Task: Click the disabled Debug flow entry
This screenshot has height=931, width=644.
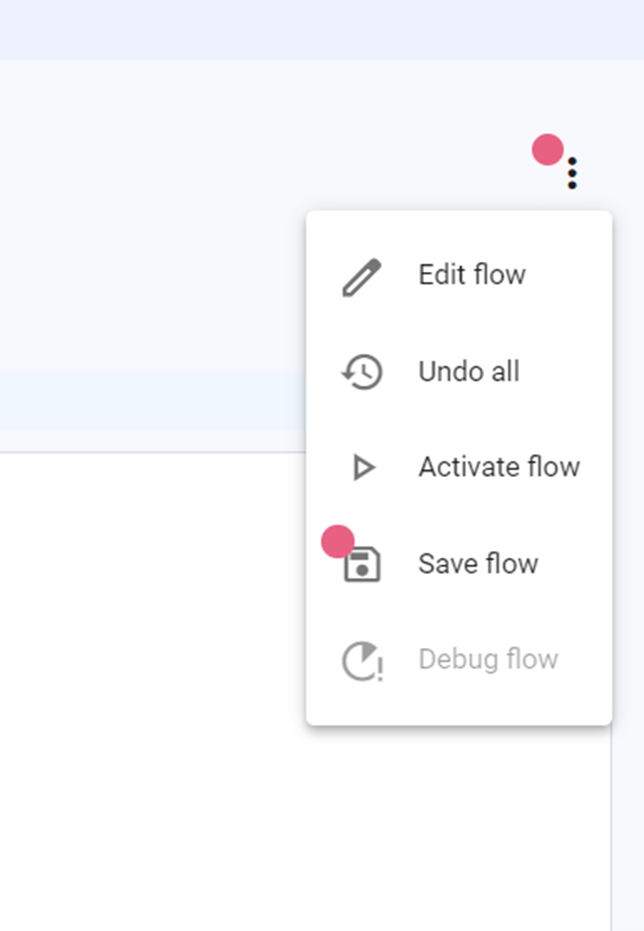Action: [489, 659]
